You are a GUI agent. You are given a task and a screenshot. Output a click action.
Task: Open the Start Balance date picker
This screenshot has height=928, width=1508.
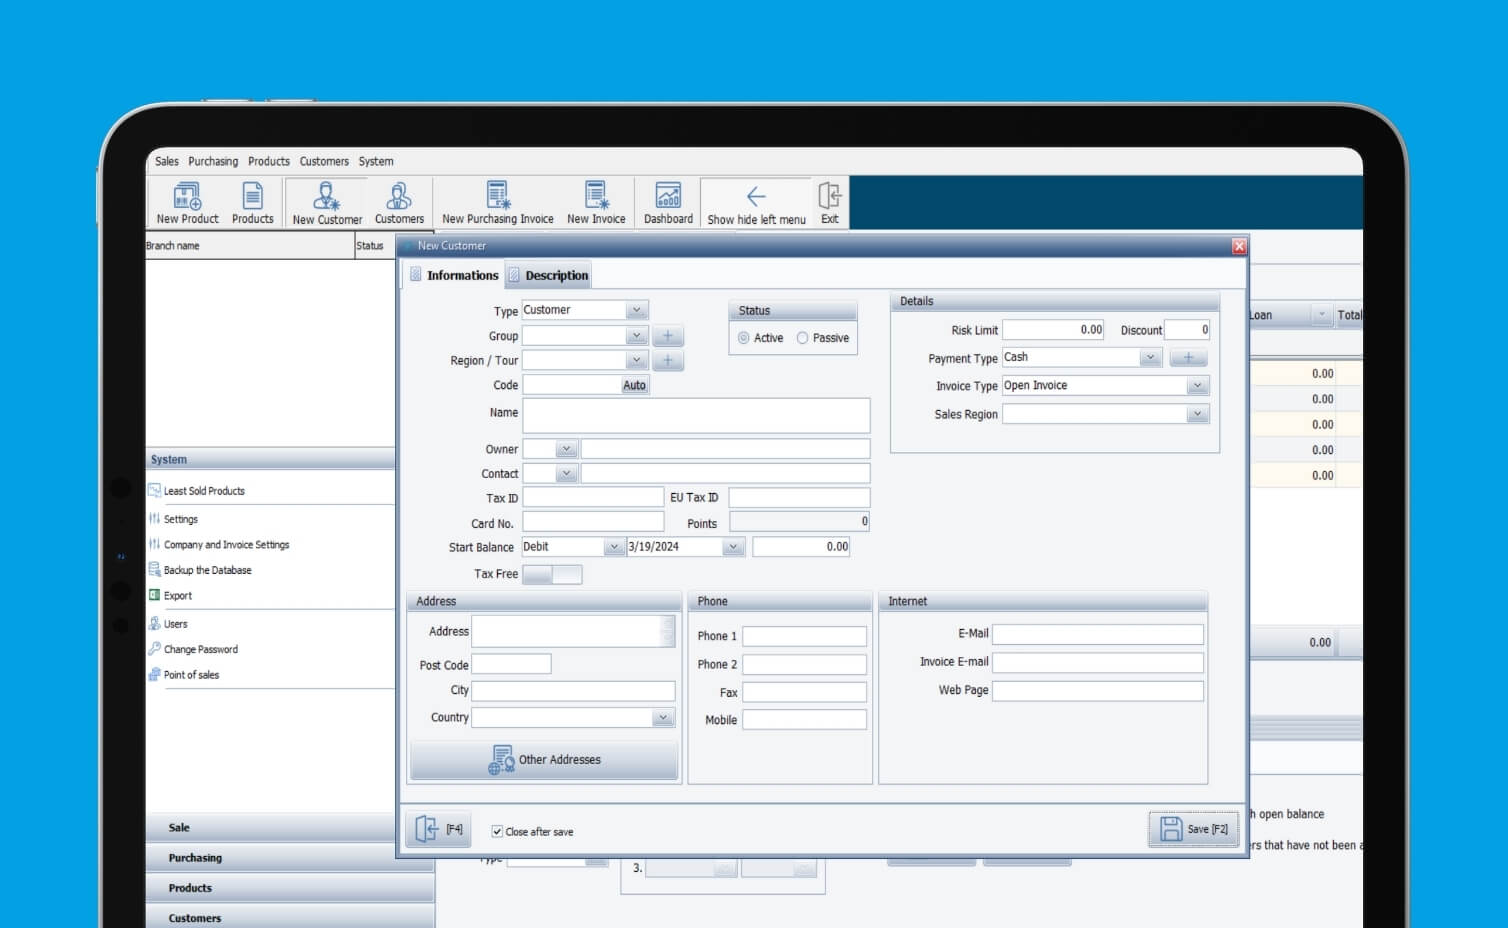[x=733, y=547]
